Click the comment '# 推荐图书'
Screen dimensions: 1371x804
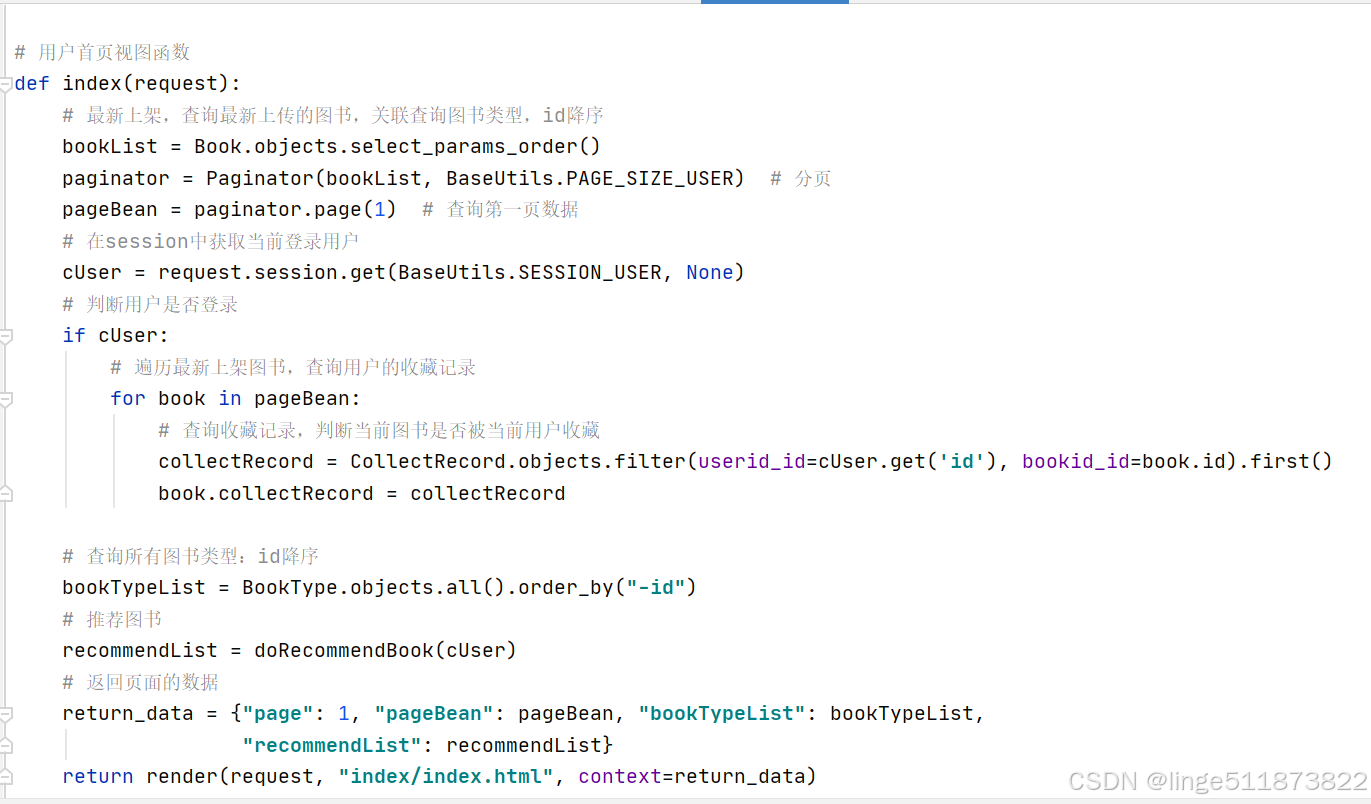112,619
